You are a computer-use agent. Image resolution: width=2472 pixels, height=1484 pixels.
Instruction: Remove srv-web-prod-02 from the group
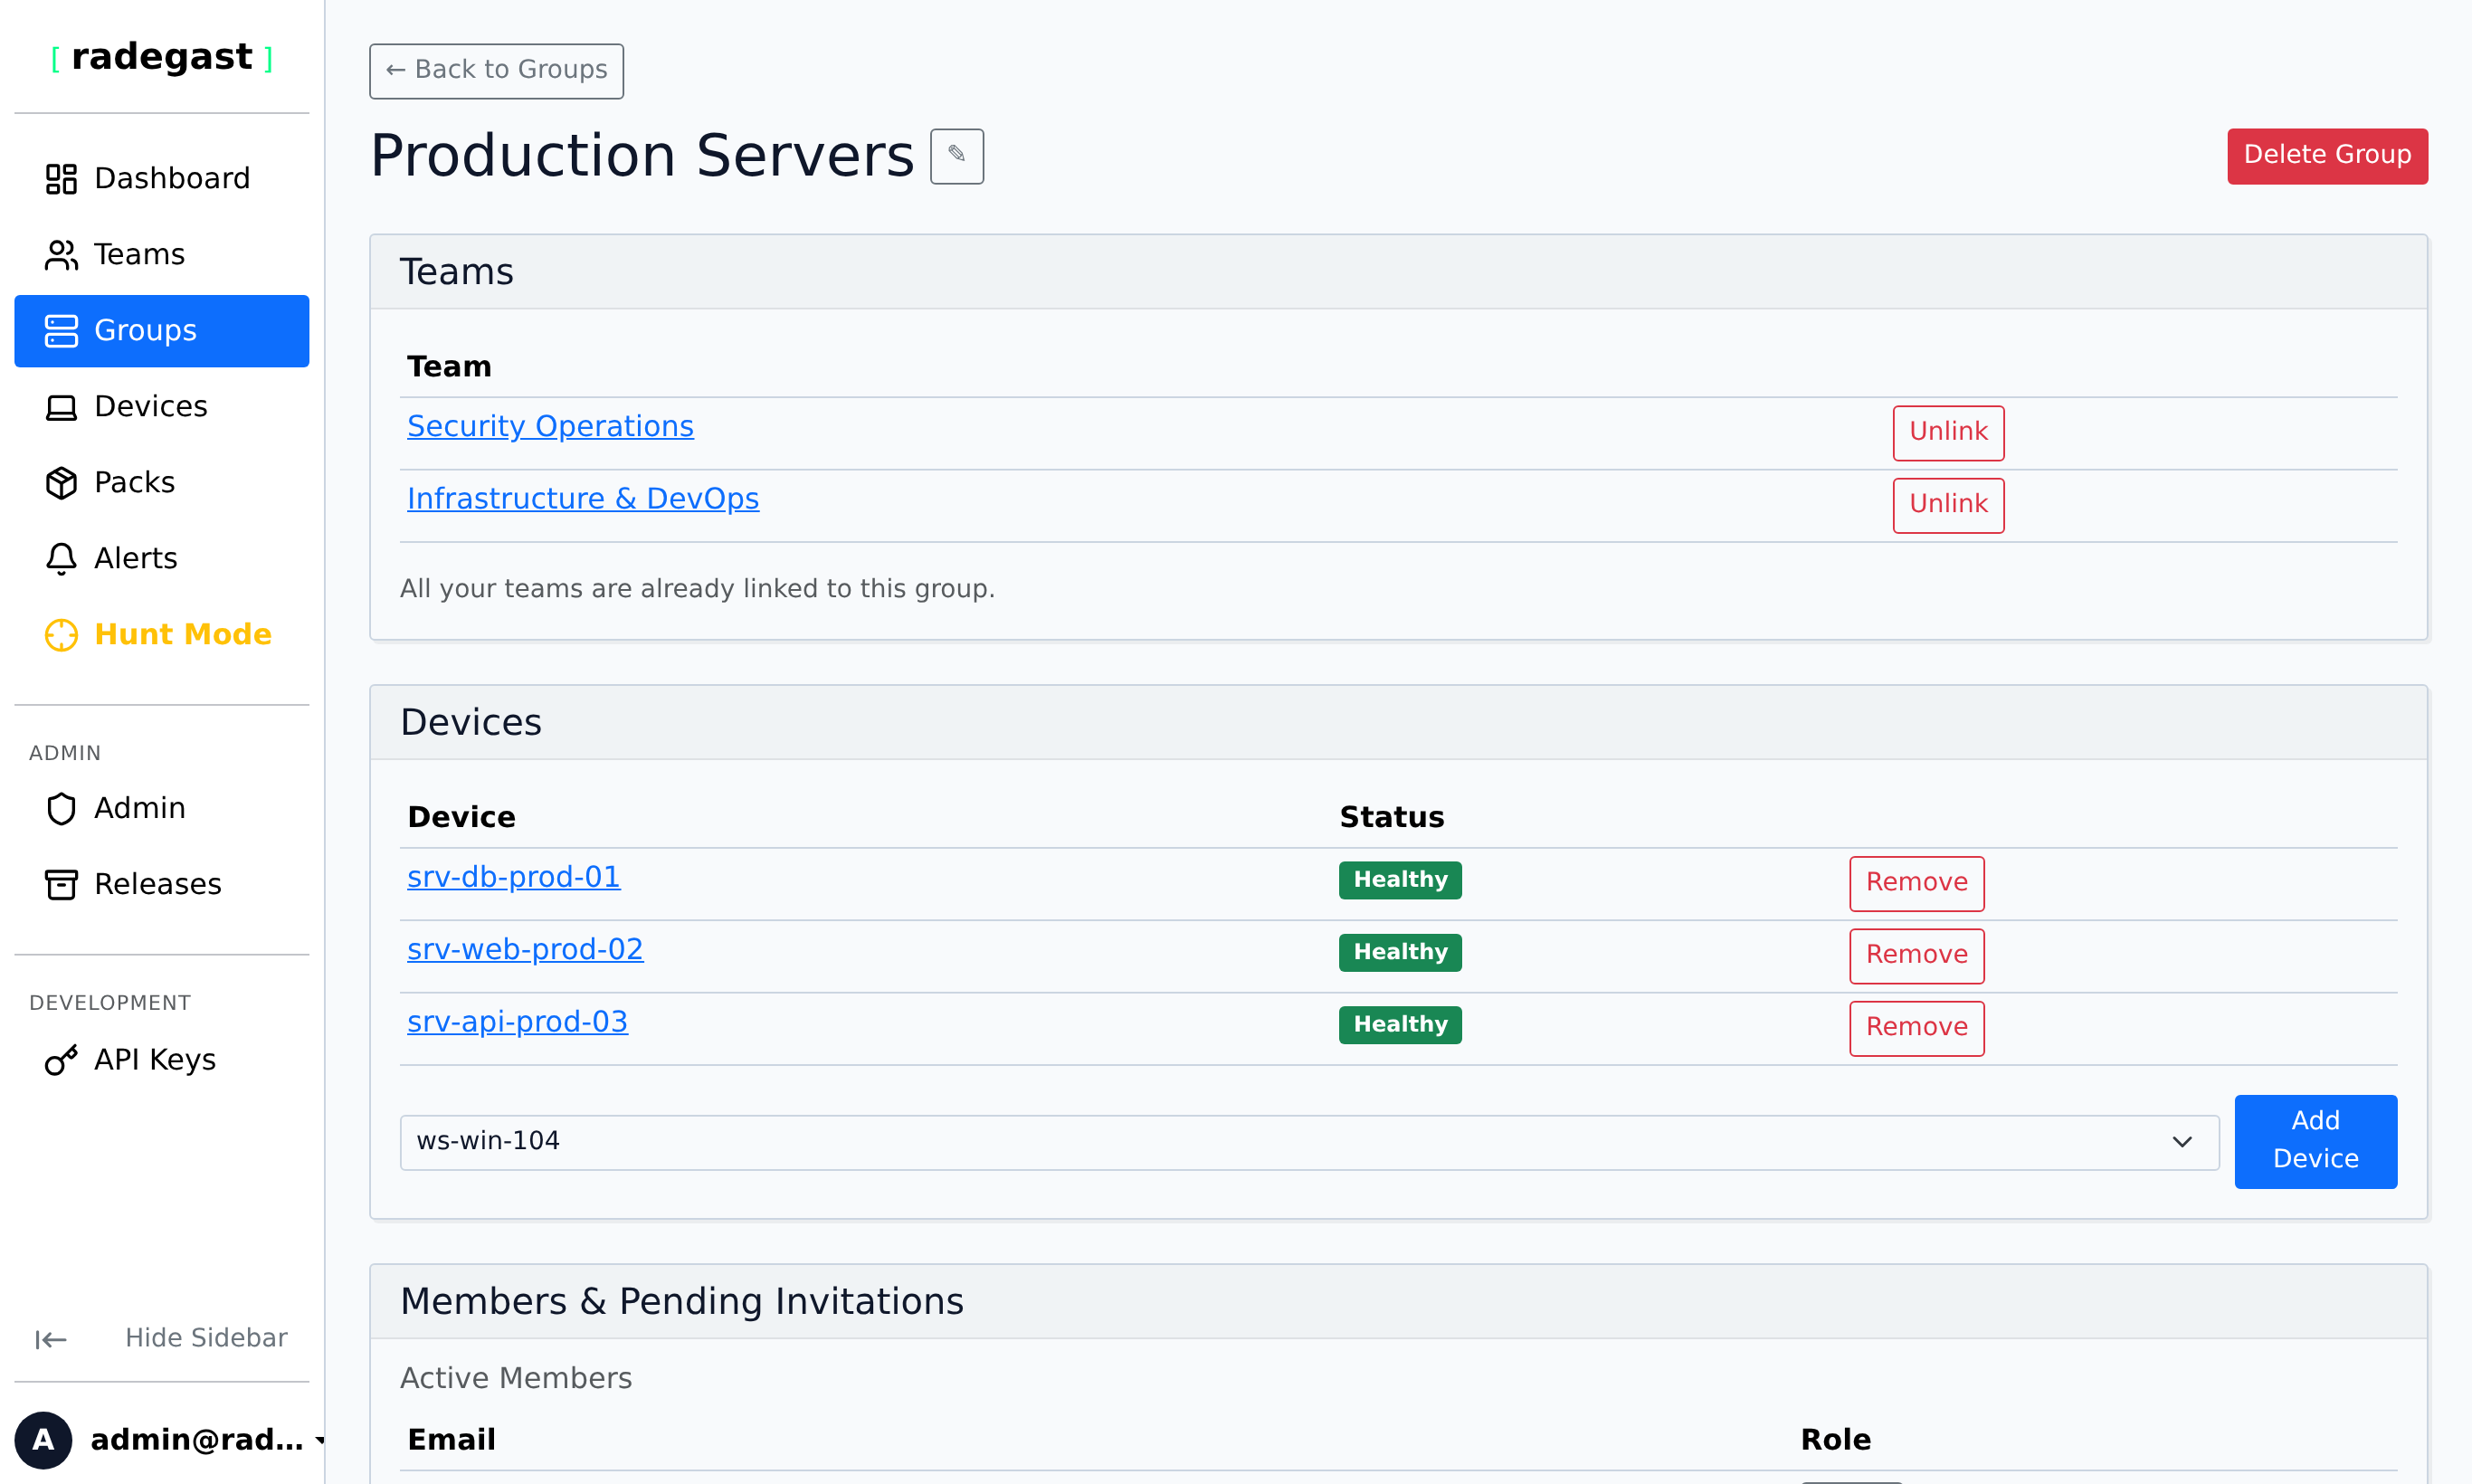(1916, 956)
